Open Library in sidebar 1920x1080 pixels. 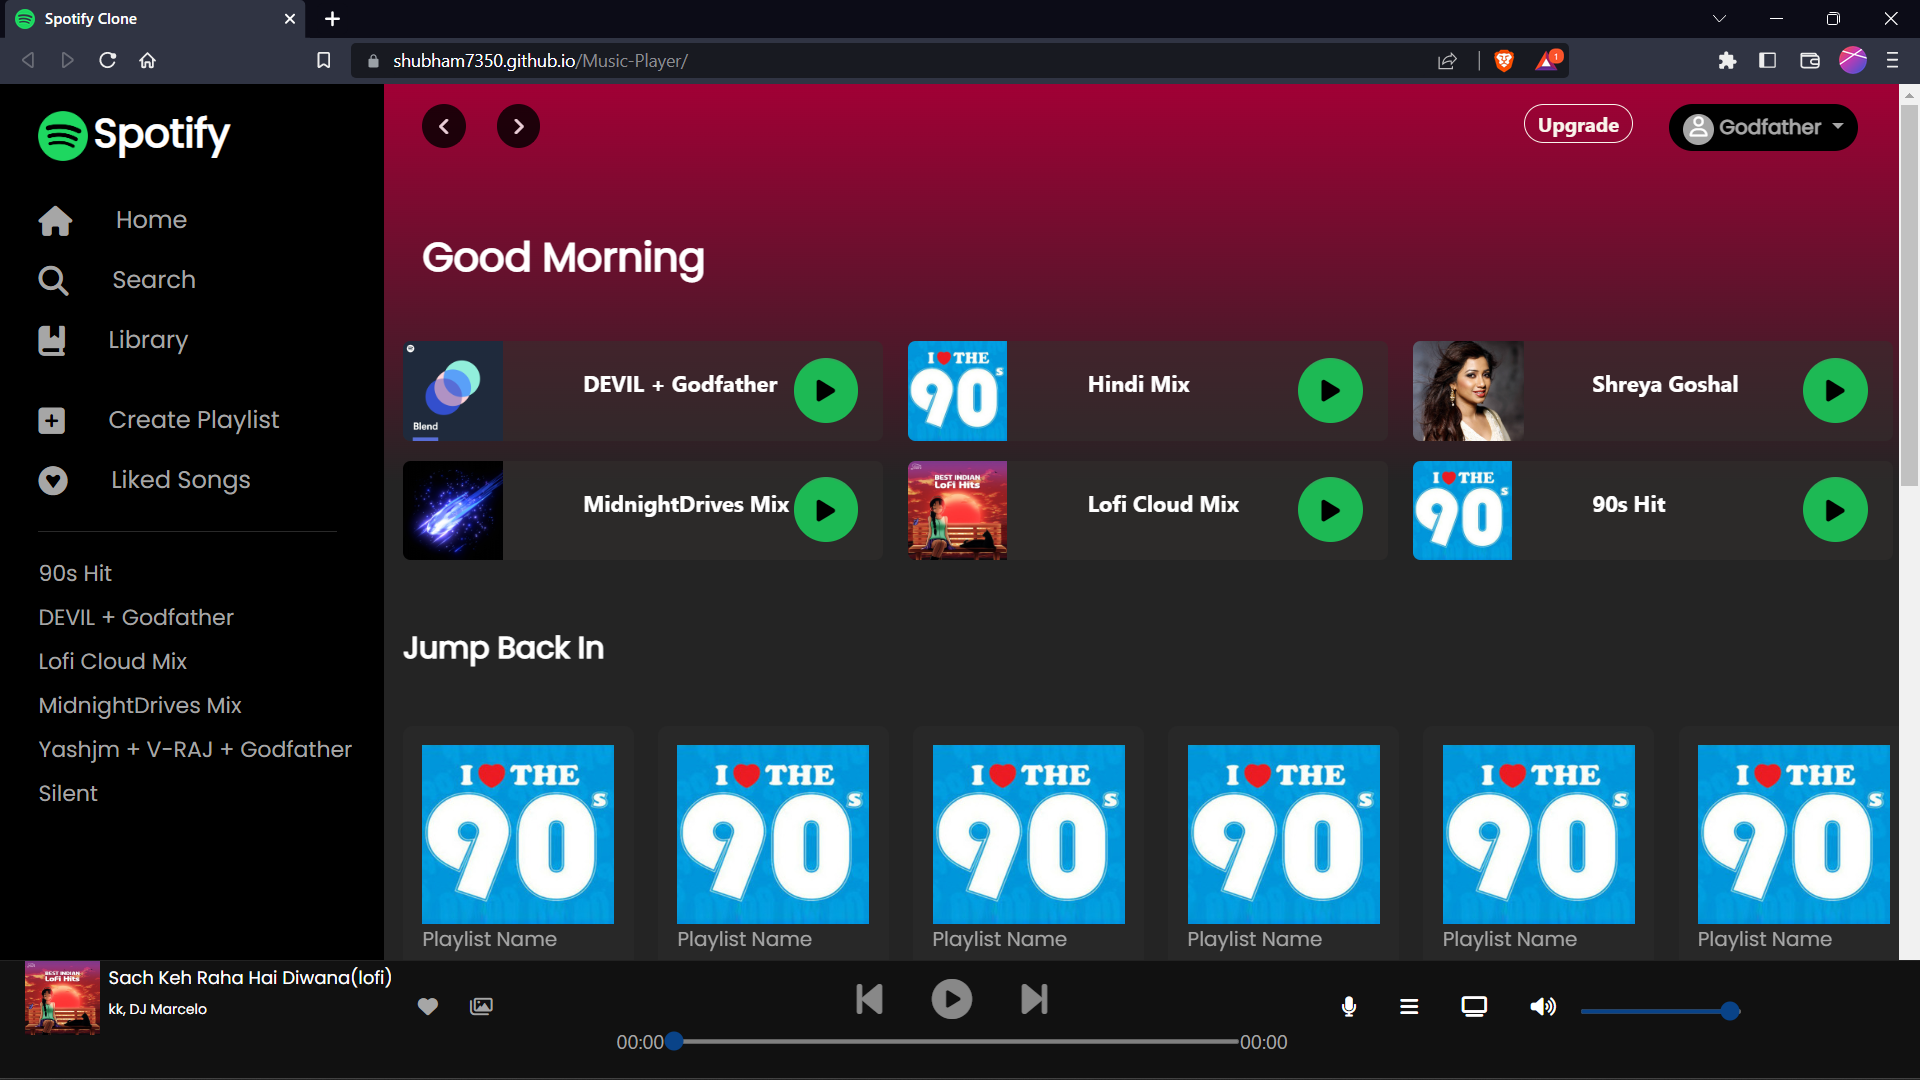point(148,340)
